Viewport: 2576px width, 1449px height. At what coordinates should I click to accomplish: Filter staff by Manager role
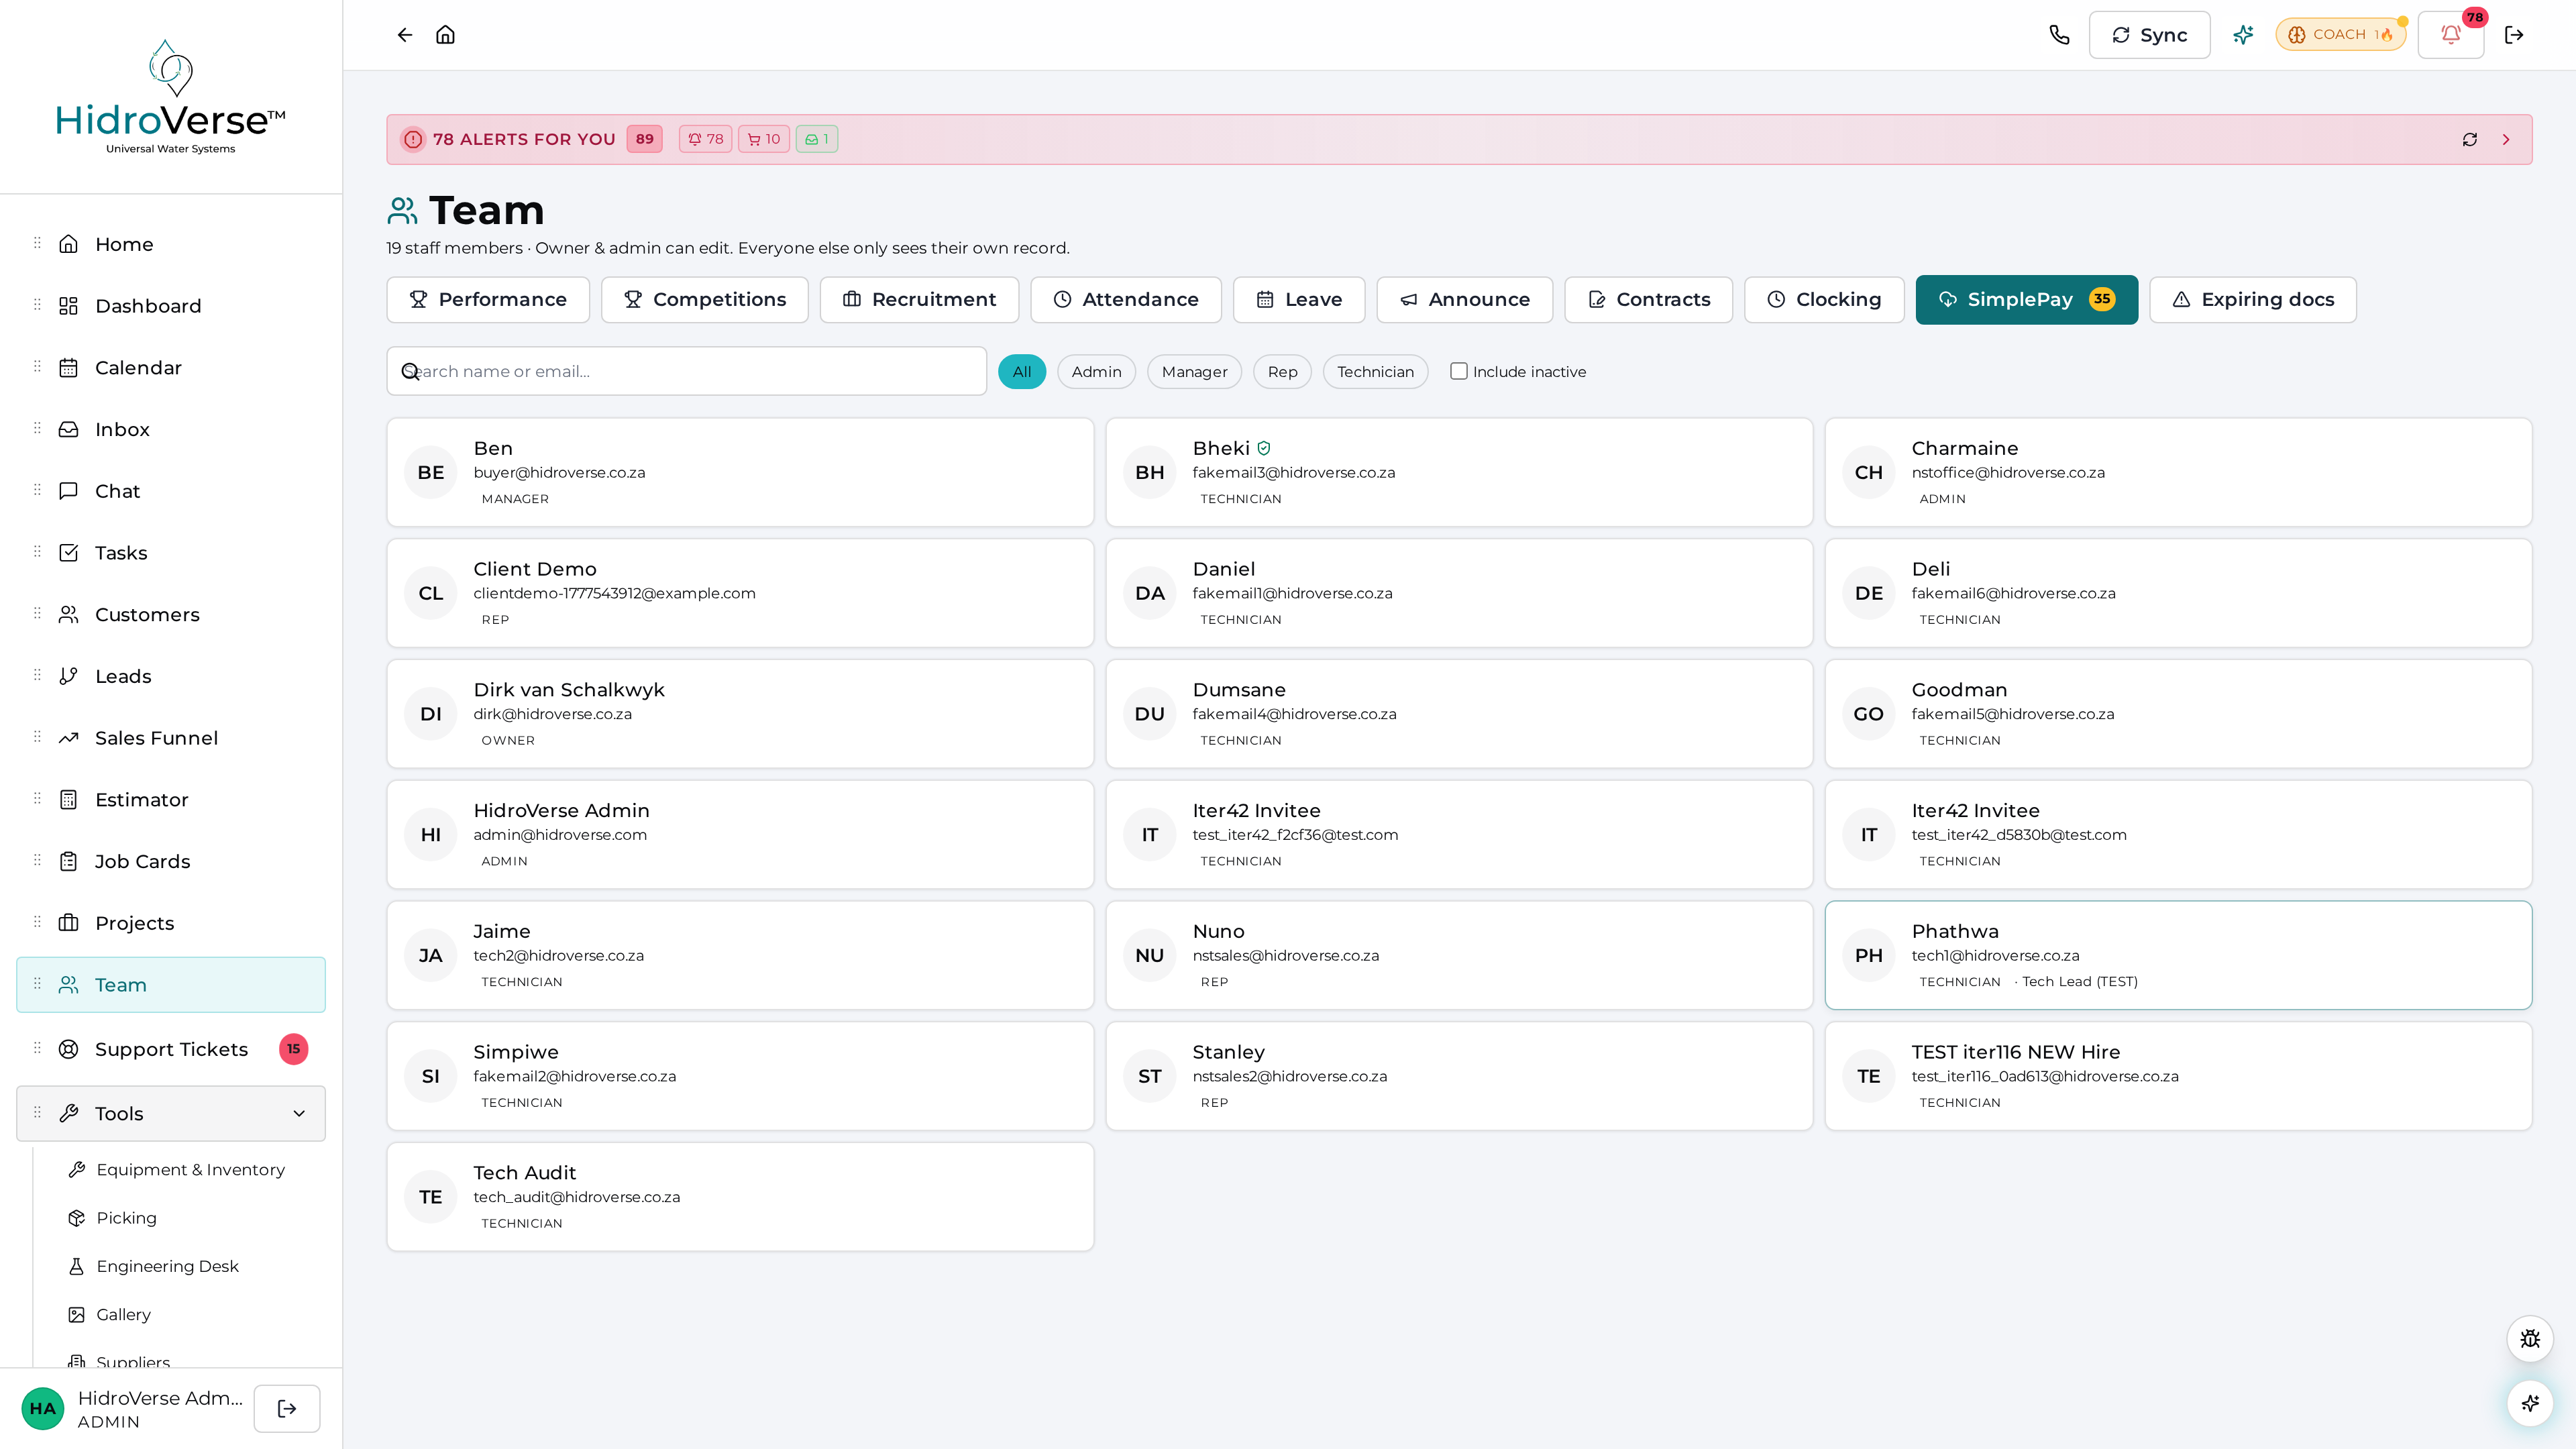pyautogui.click(x=1194, y=372)
